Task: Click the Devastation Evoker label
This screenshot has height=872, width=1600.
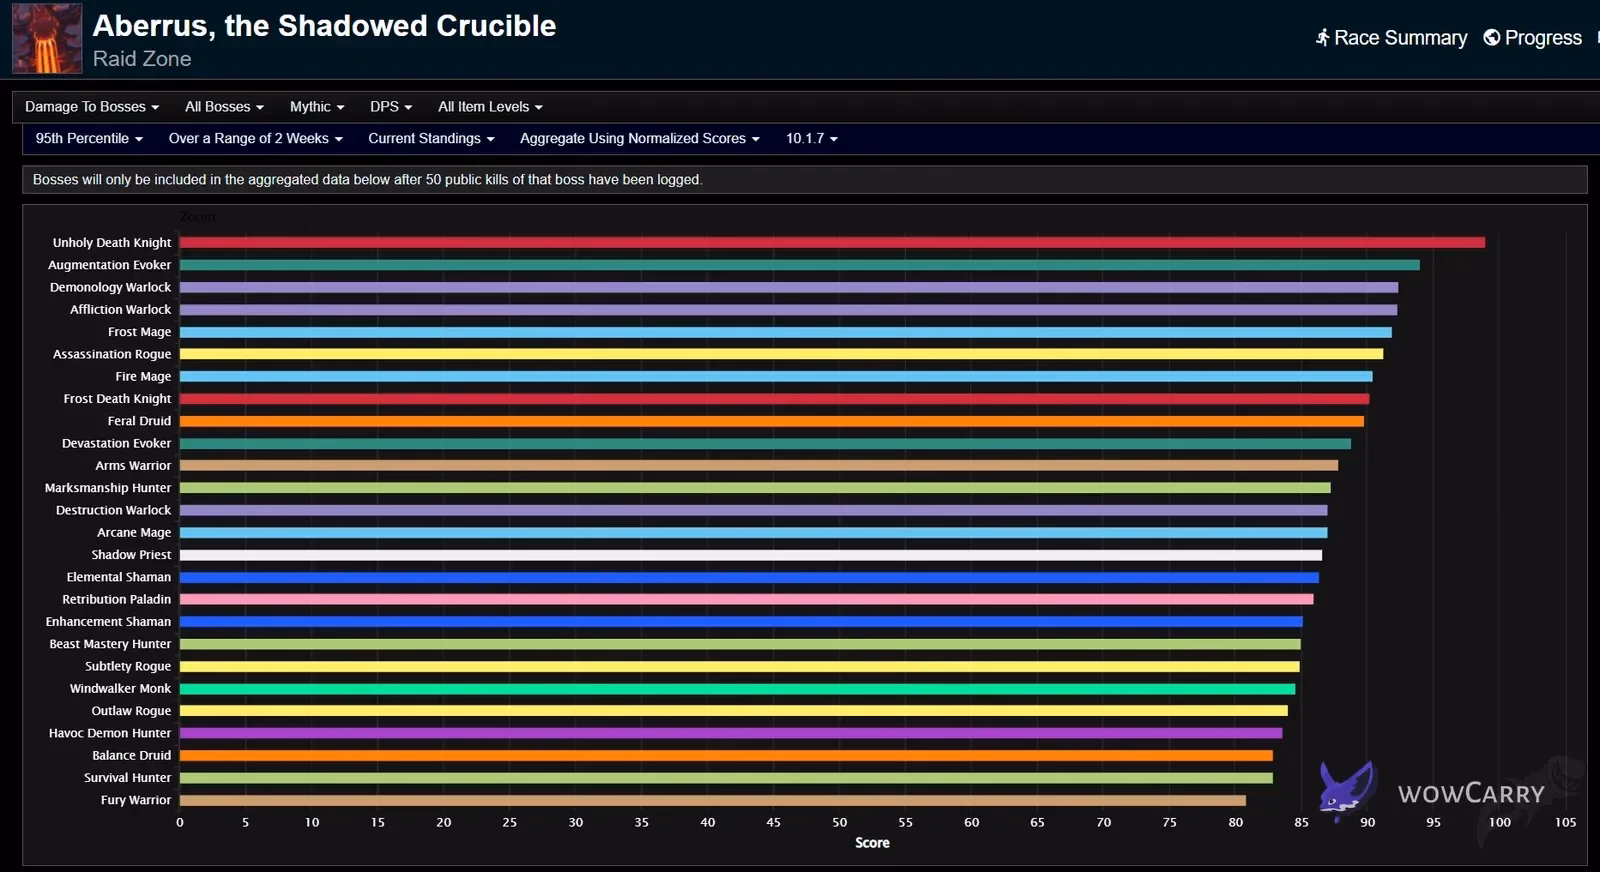Action: (116, 444)
